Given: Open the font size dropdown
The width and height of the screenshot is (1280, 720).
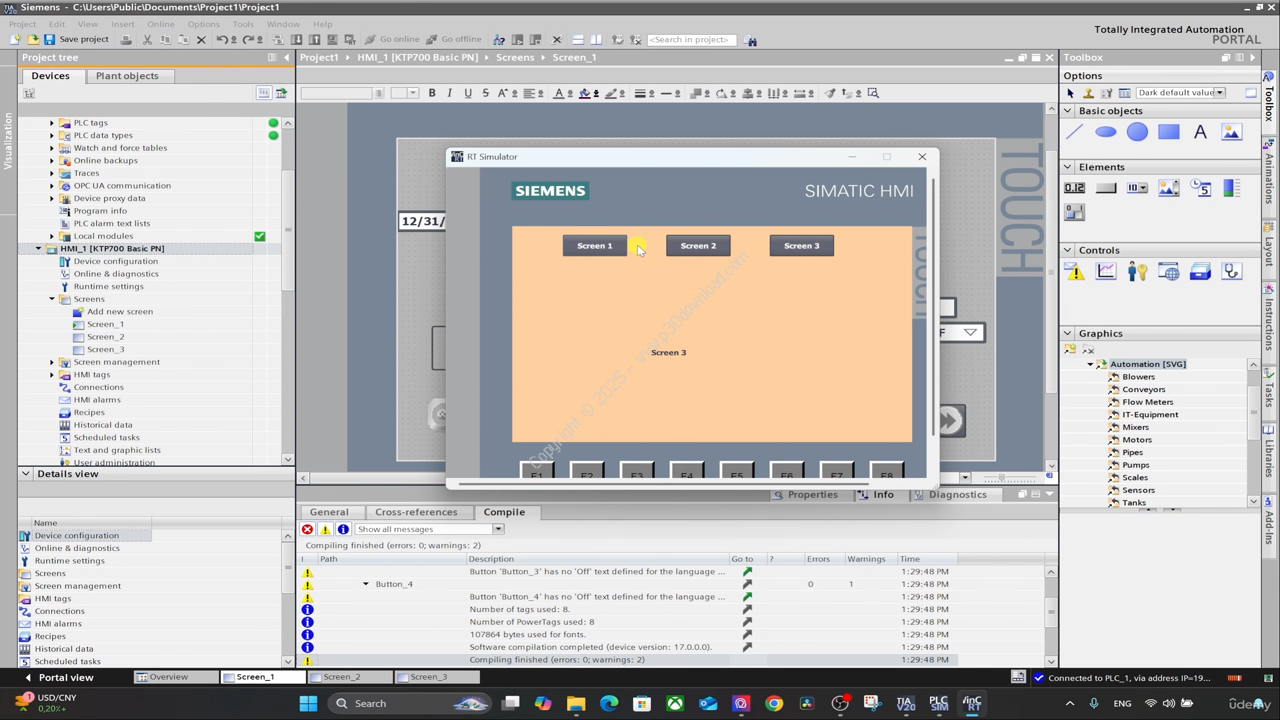Looking at the screenshot, I should 412,93.
